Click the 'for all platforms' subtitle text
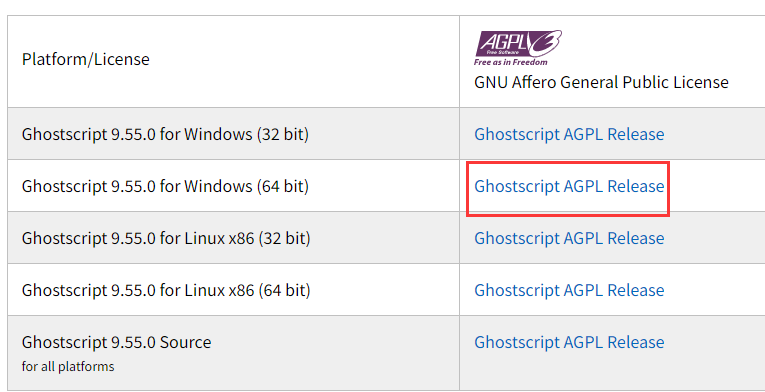The image size is (765, 392). tap(68, 366)
